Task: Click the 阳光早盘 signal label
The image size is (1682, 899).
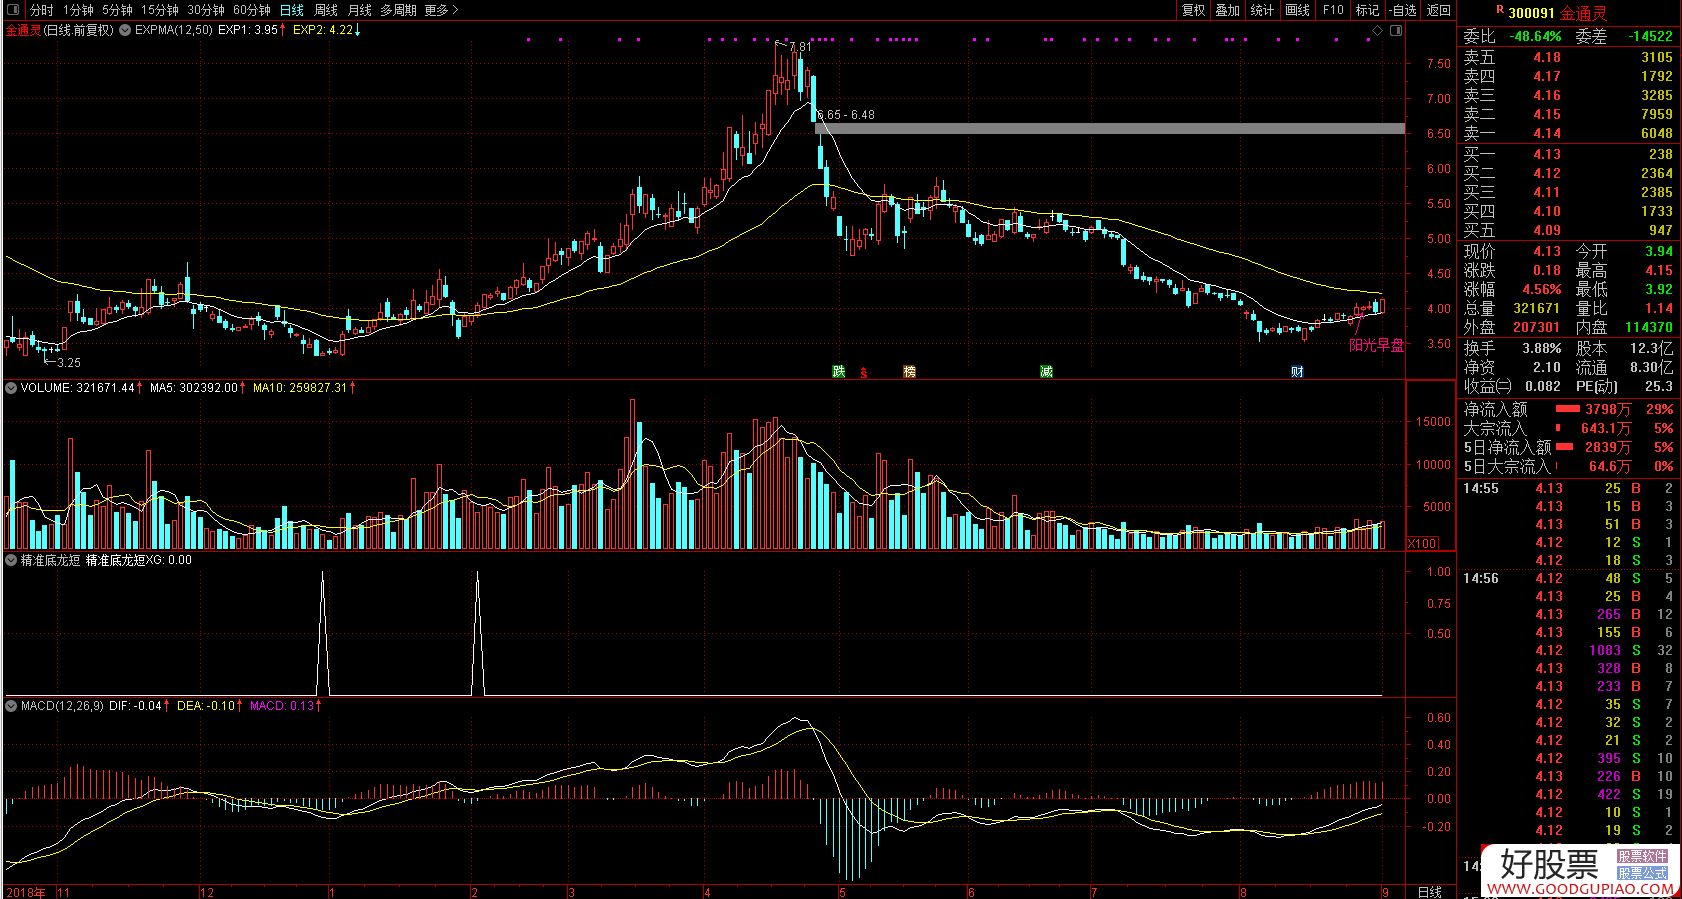Action: [x=1376, y=345]
